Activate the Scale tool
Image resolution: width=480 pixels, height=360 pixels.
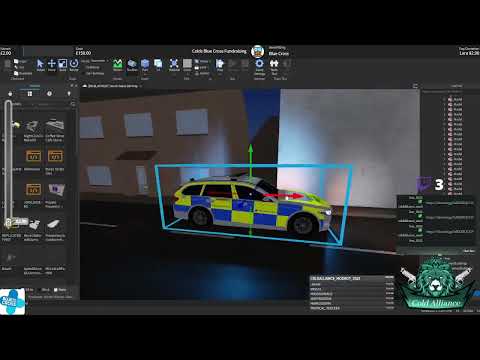pyautogui.click(x=63, y=65)
